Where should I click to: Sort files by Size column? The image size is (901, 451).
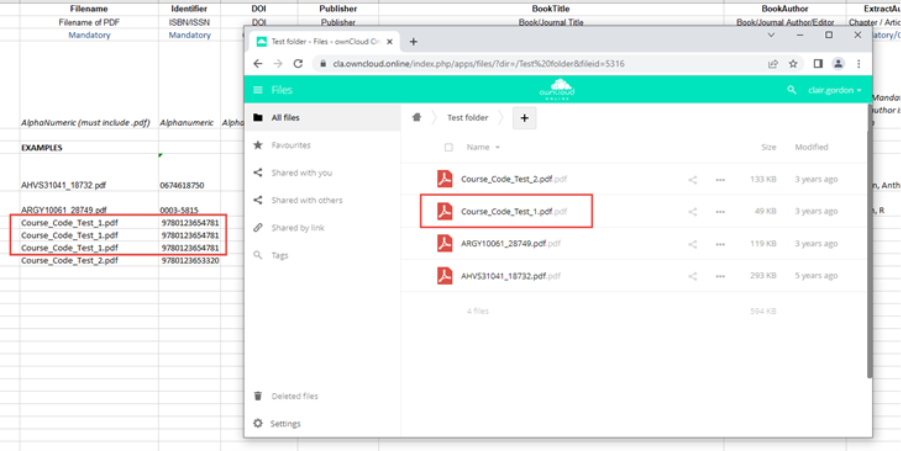pos(768,148)
